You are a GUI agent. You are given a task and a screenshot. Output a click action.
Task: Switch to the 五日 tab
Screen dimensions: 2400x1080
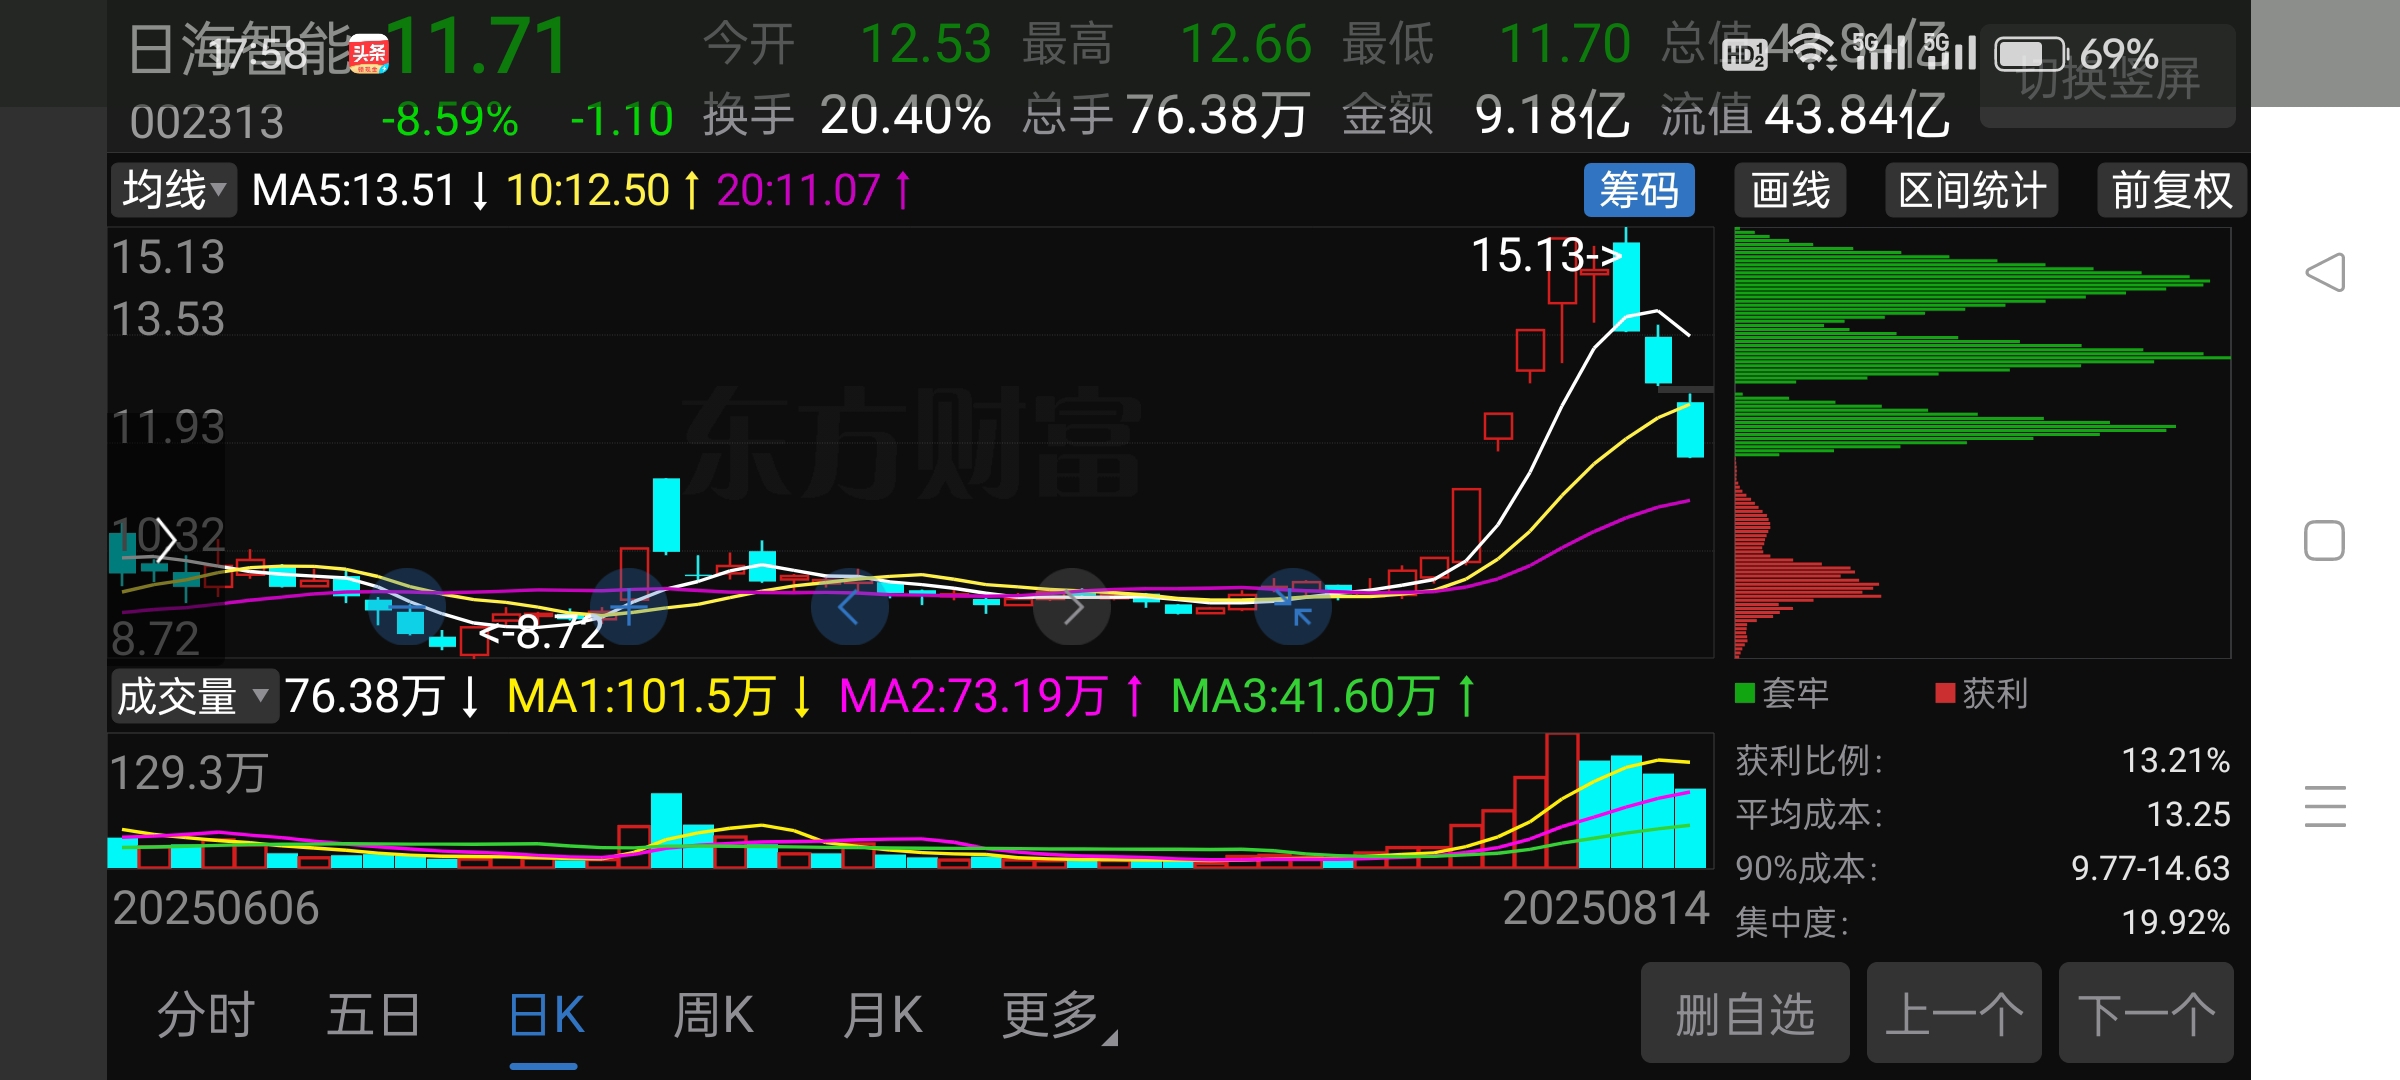point(373,1016)
